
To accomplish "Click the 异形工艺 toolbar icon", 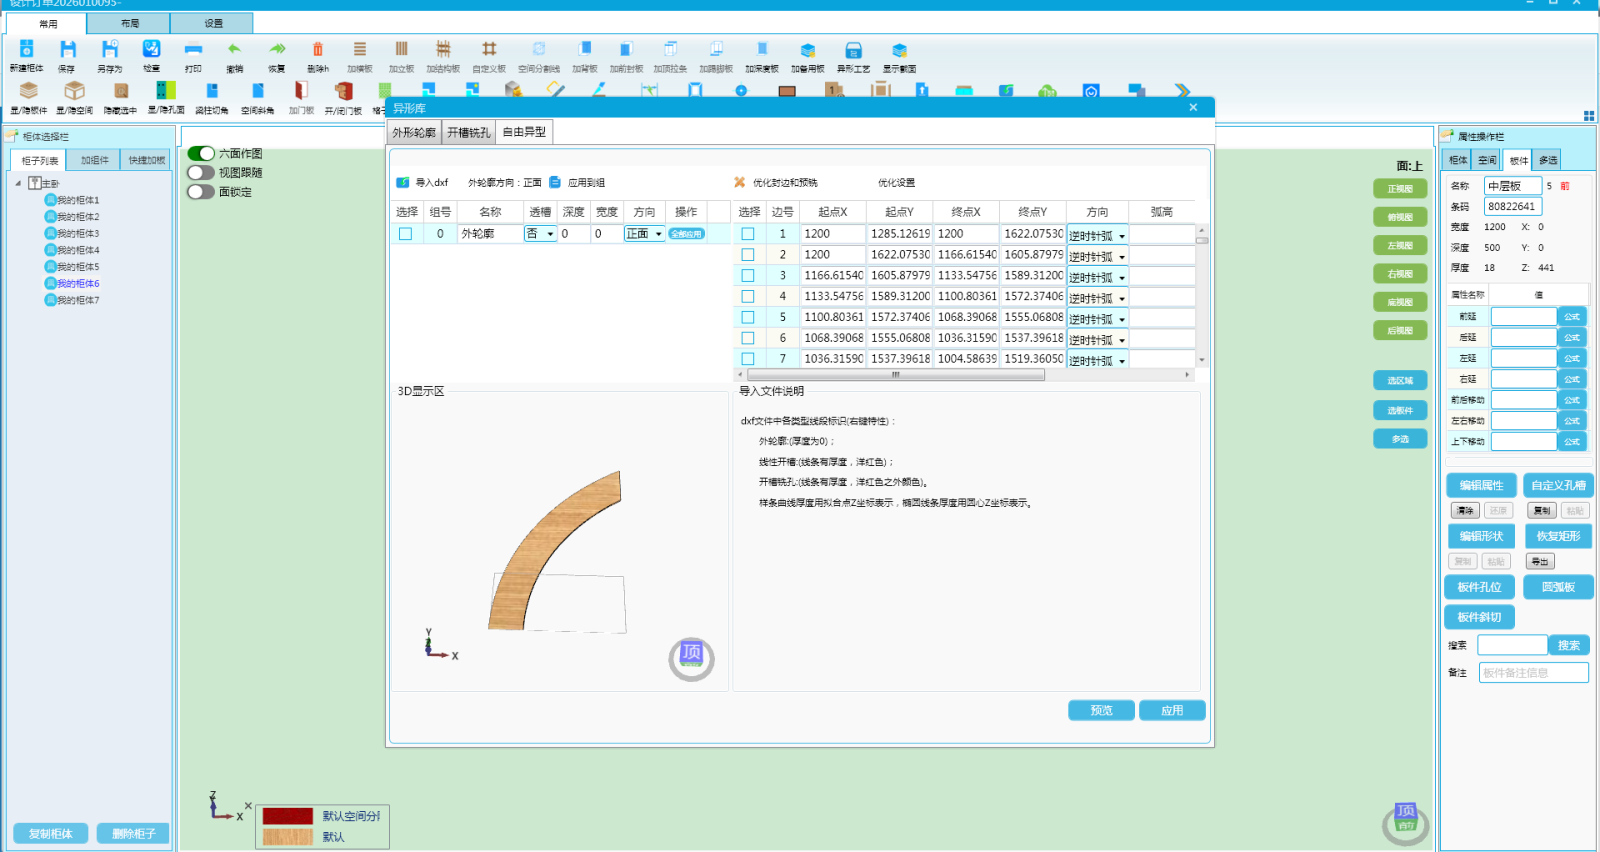I will click(x=853, y=50).
